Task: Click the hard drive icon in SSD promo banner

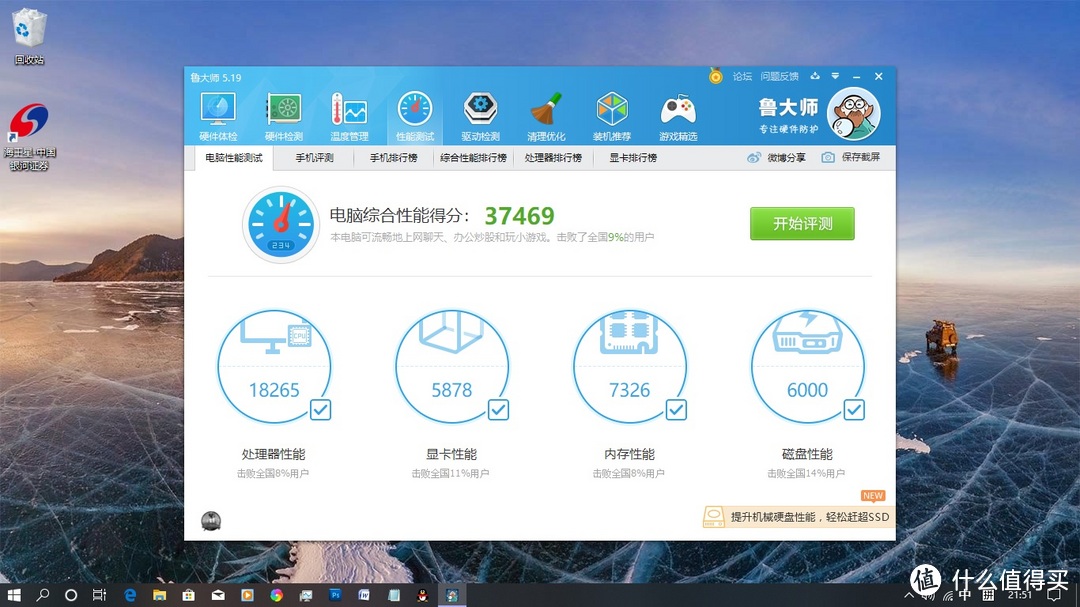Action: coord(714,517)
